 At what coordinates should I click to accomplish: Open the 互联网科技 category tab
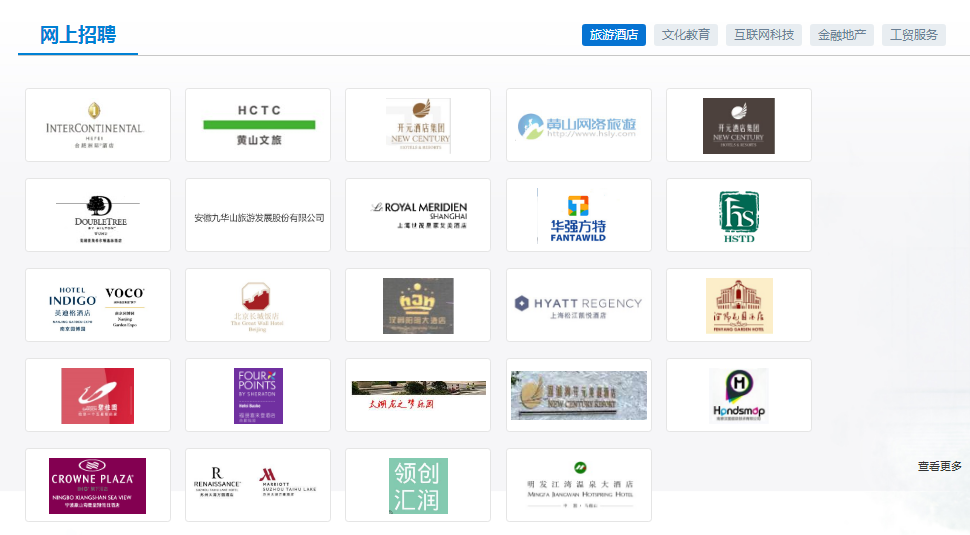point(763,35)
